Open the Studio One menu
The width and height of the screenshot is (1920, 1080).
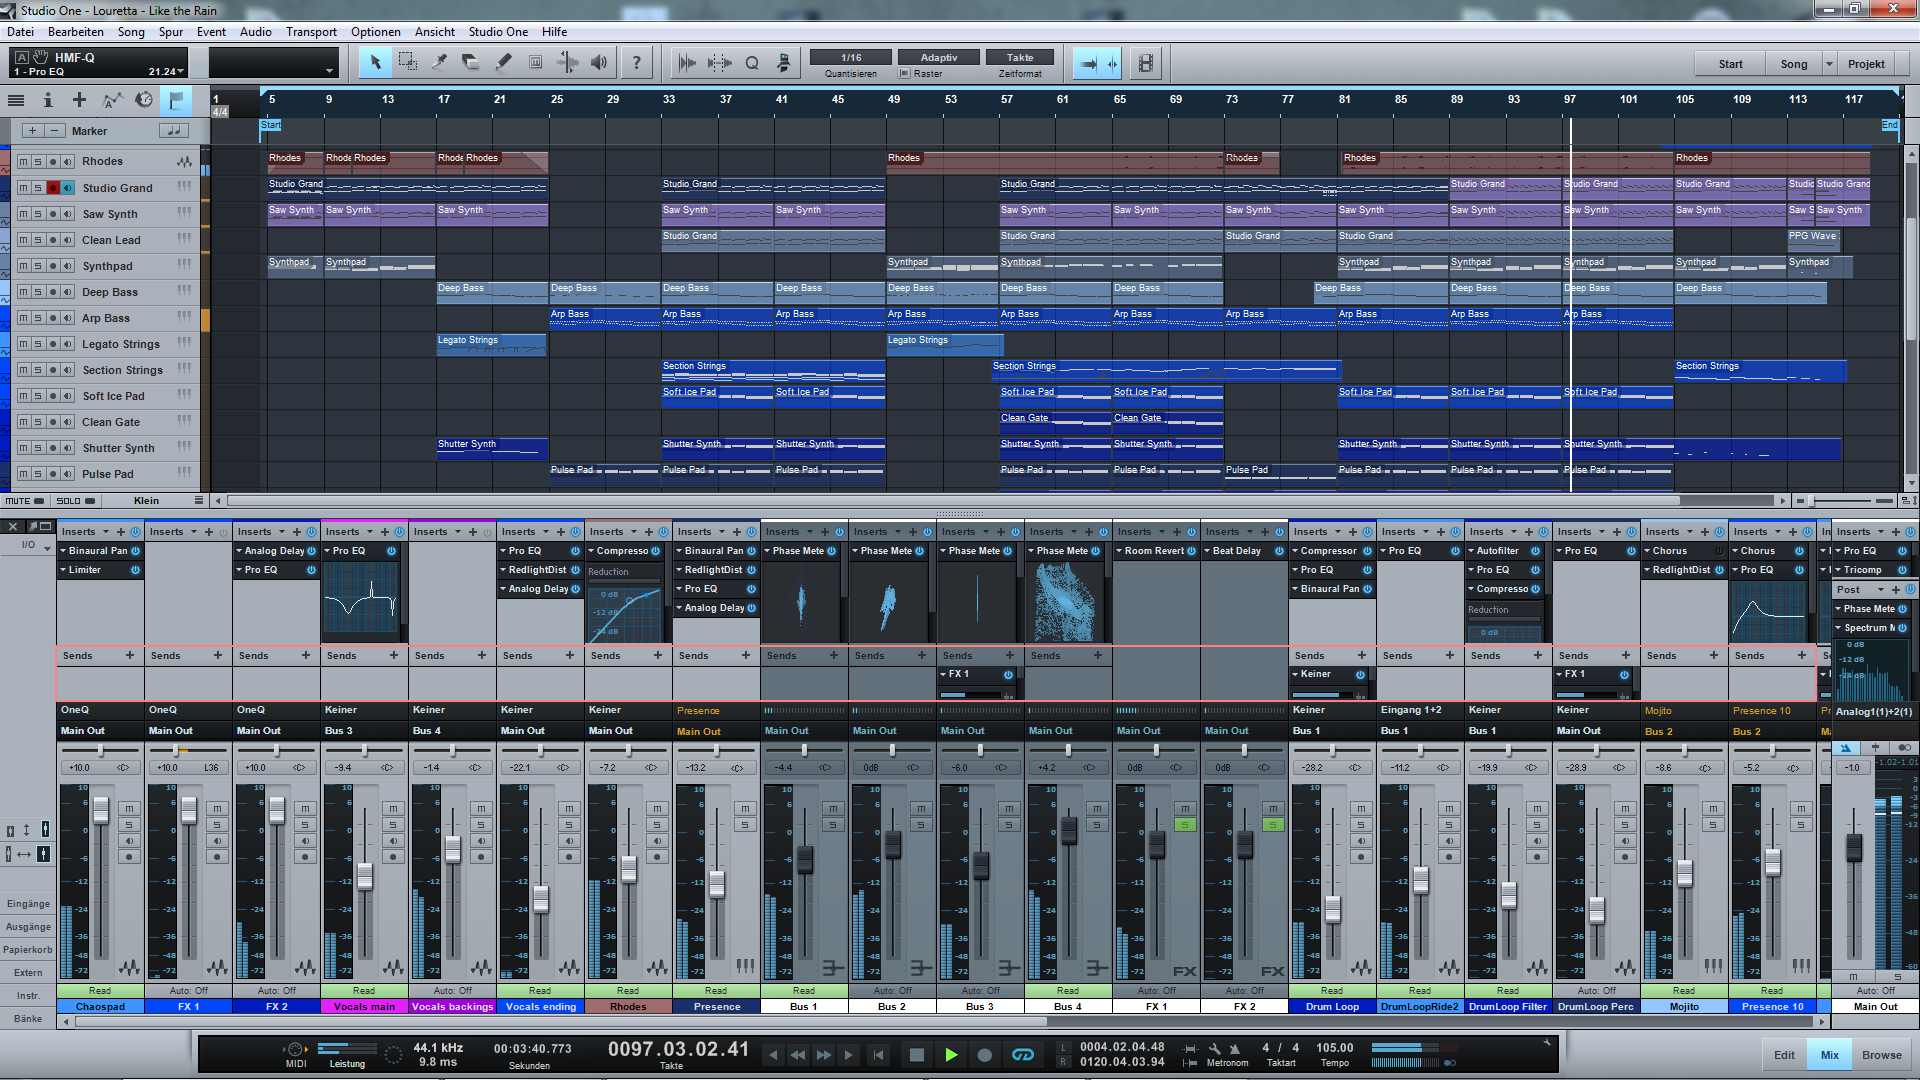(498, 32)
